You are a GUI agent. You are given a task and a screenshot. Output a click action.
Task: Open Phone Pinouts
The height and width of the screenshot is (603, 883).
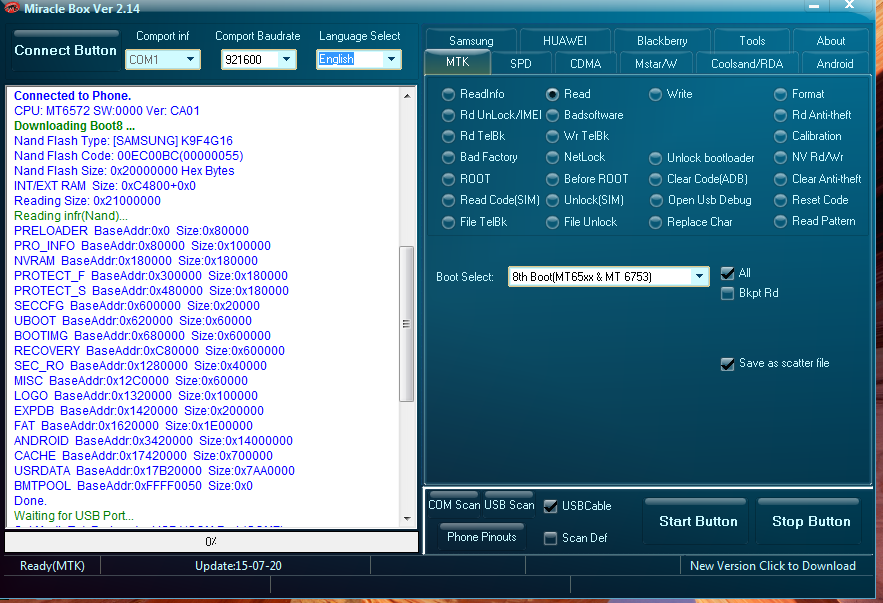[x=481, y=536]
